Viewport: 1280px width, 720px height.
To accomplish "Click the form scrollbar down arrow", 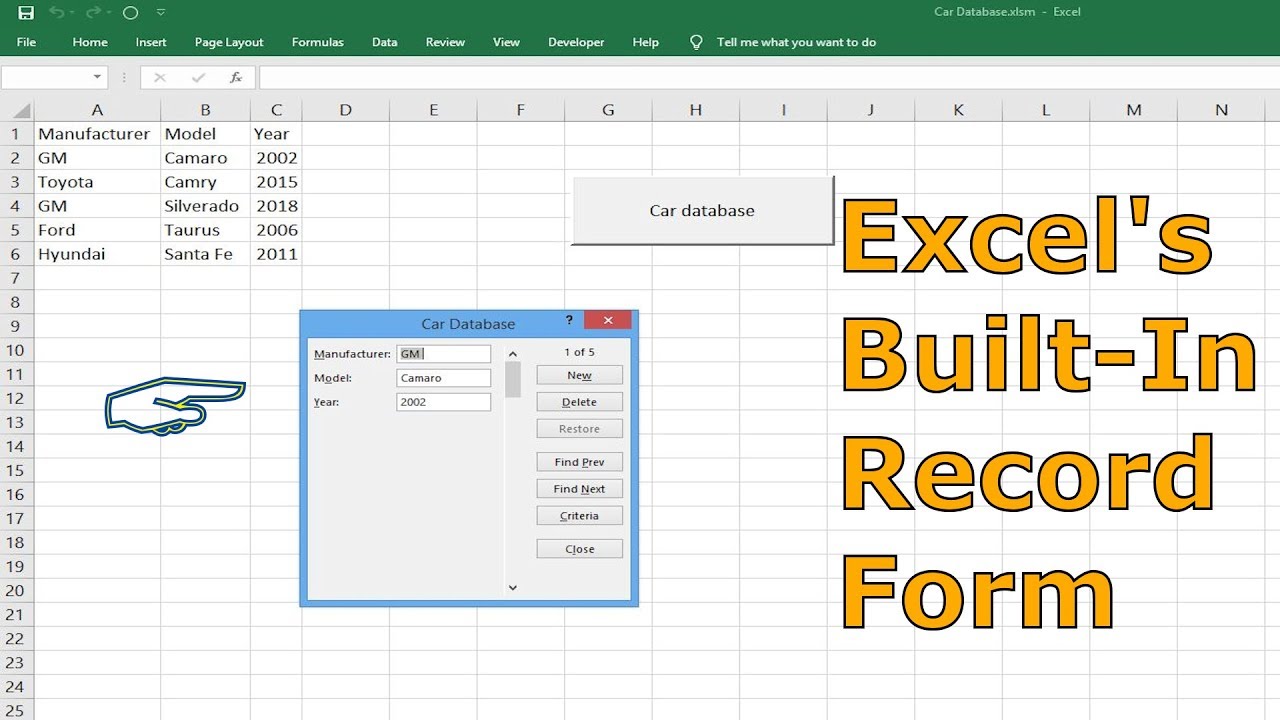I will pos(513,588).
